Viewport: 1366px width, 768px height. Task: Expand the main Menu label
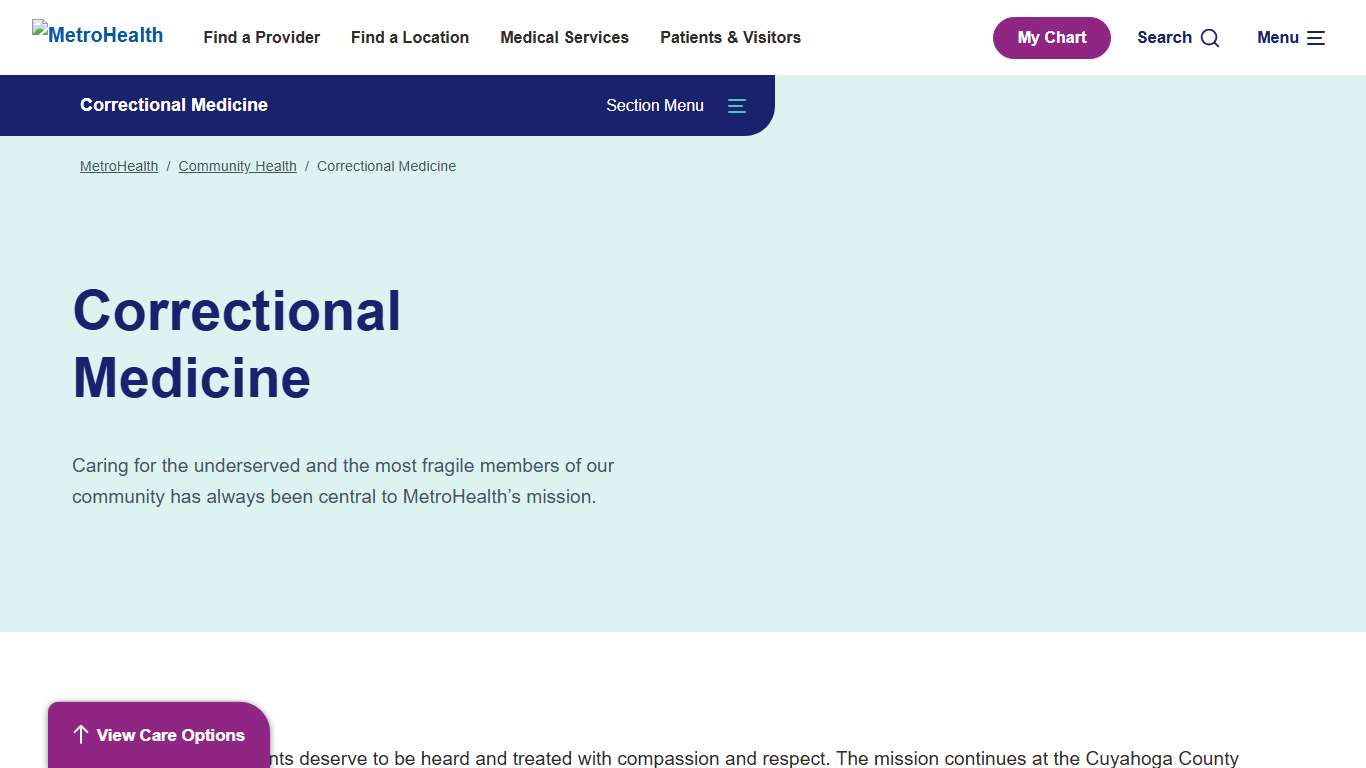coord(1277,37)
